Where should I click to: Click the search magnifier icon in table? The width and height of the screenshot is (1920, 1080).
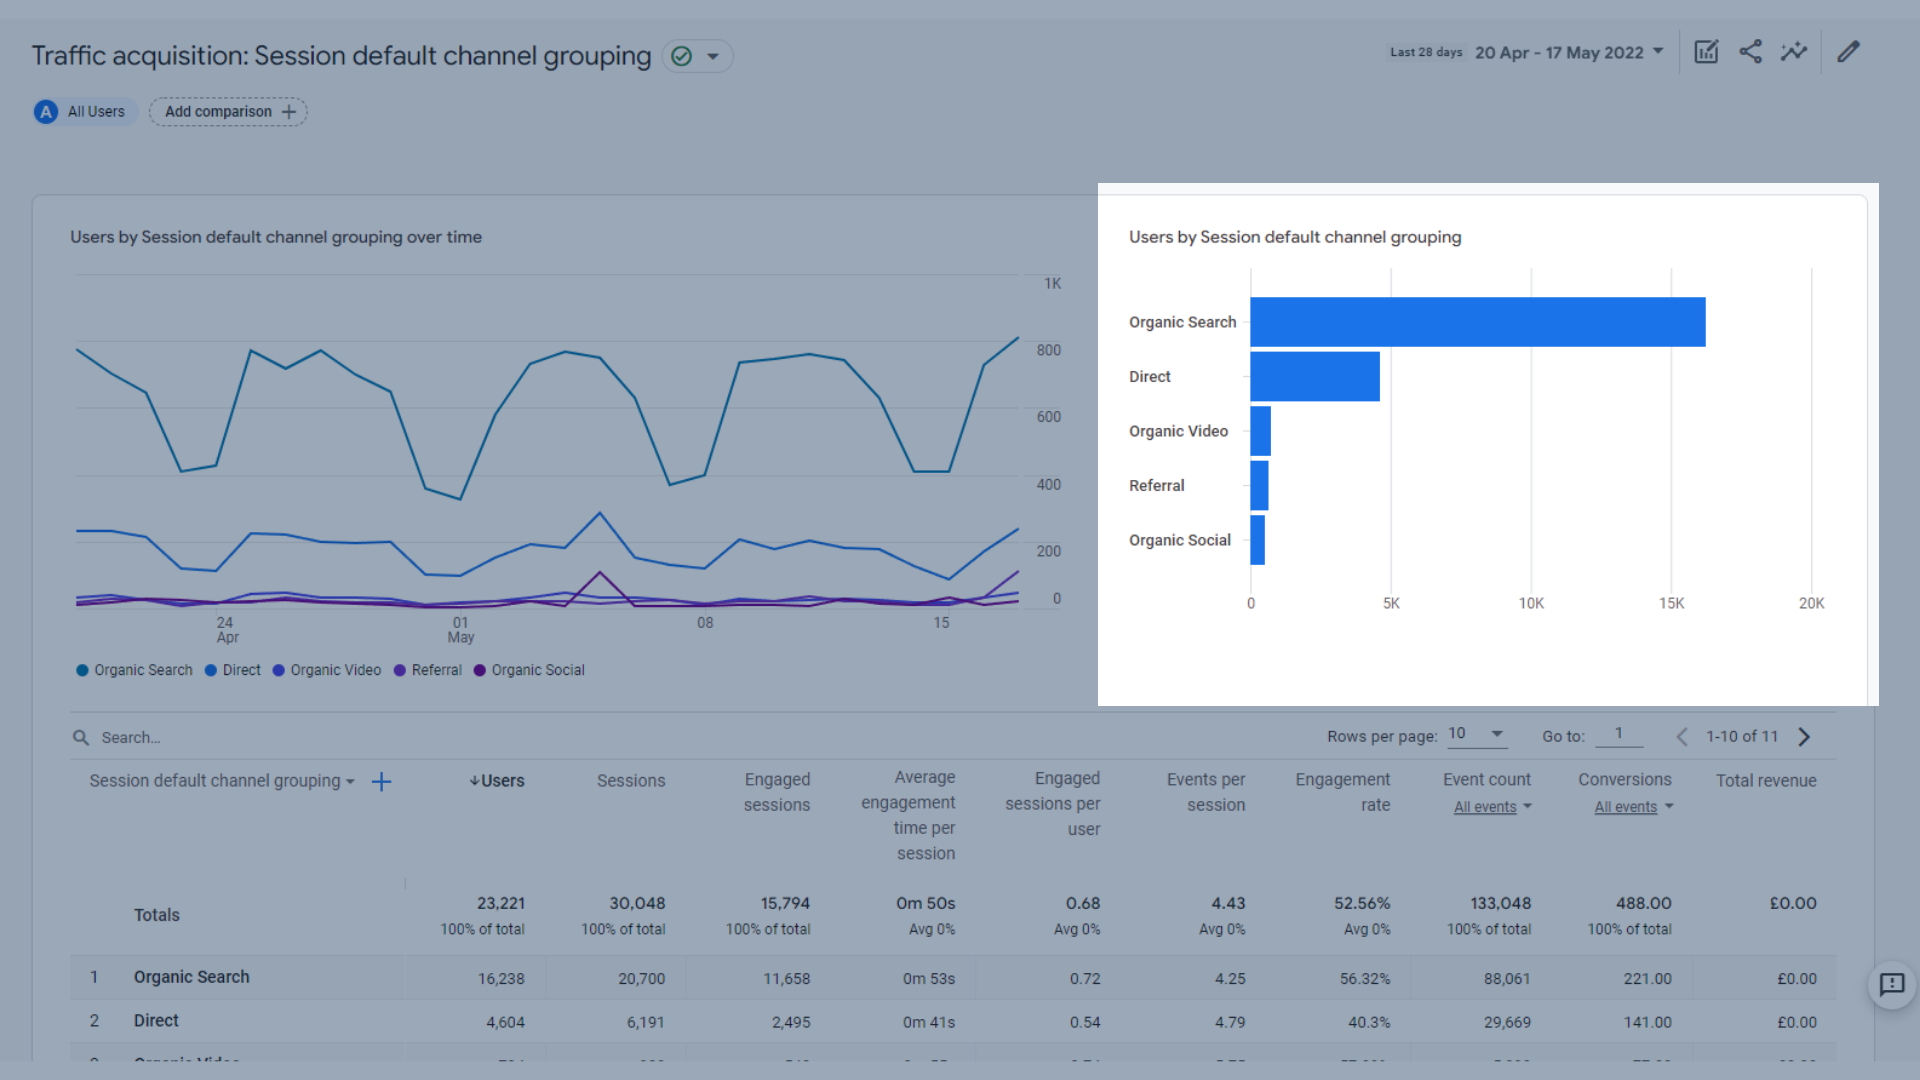(x=80, y=737)
